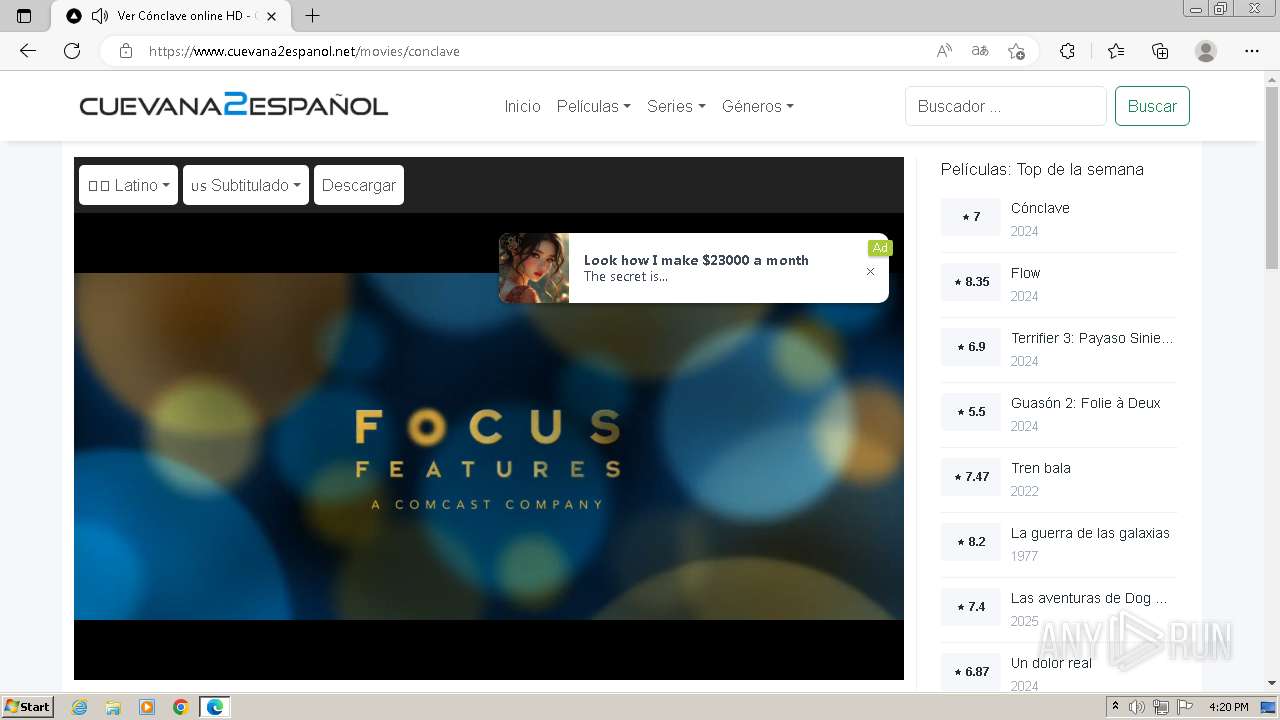Click the taskbar clock 4:20 PM
This screenshot has height=720, width=1280.
pyautogui.click(x=1229, y=707)
